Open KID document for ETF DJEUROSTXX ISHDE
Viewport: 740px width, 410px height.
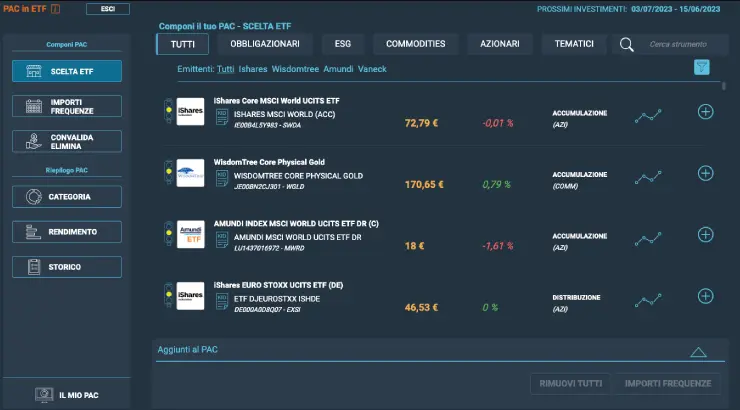(x=222, y=301)
